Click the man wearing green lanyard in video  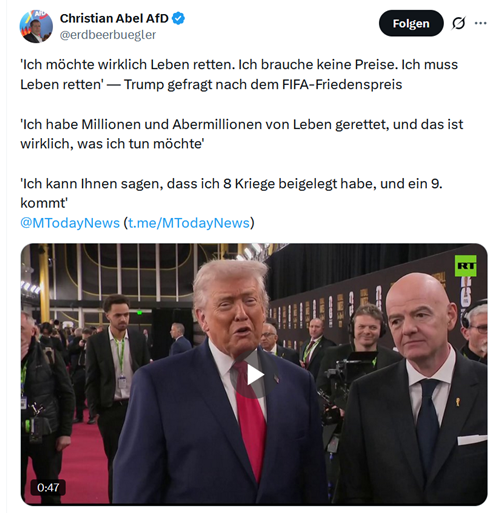pos(115,367)
